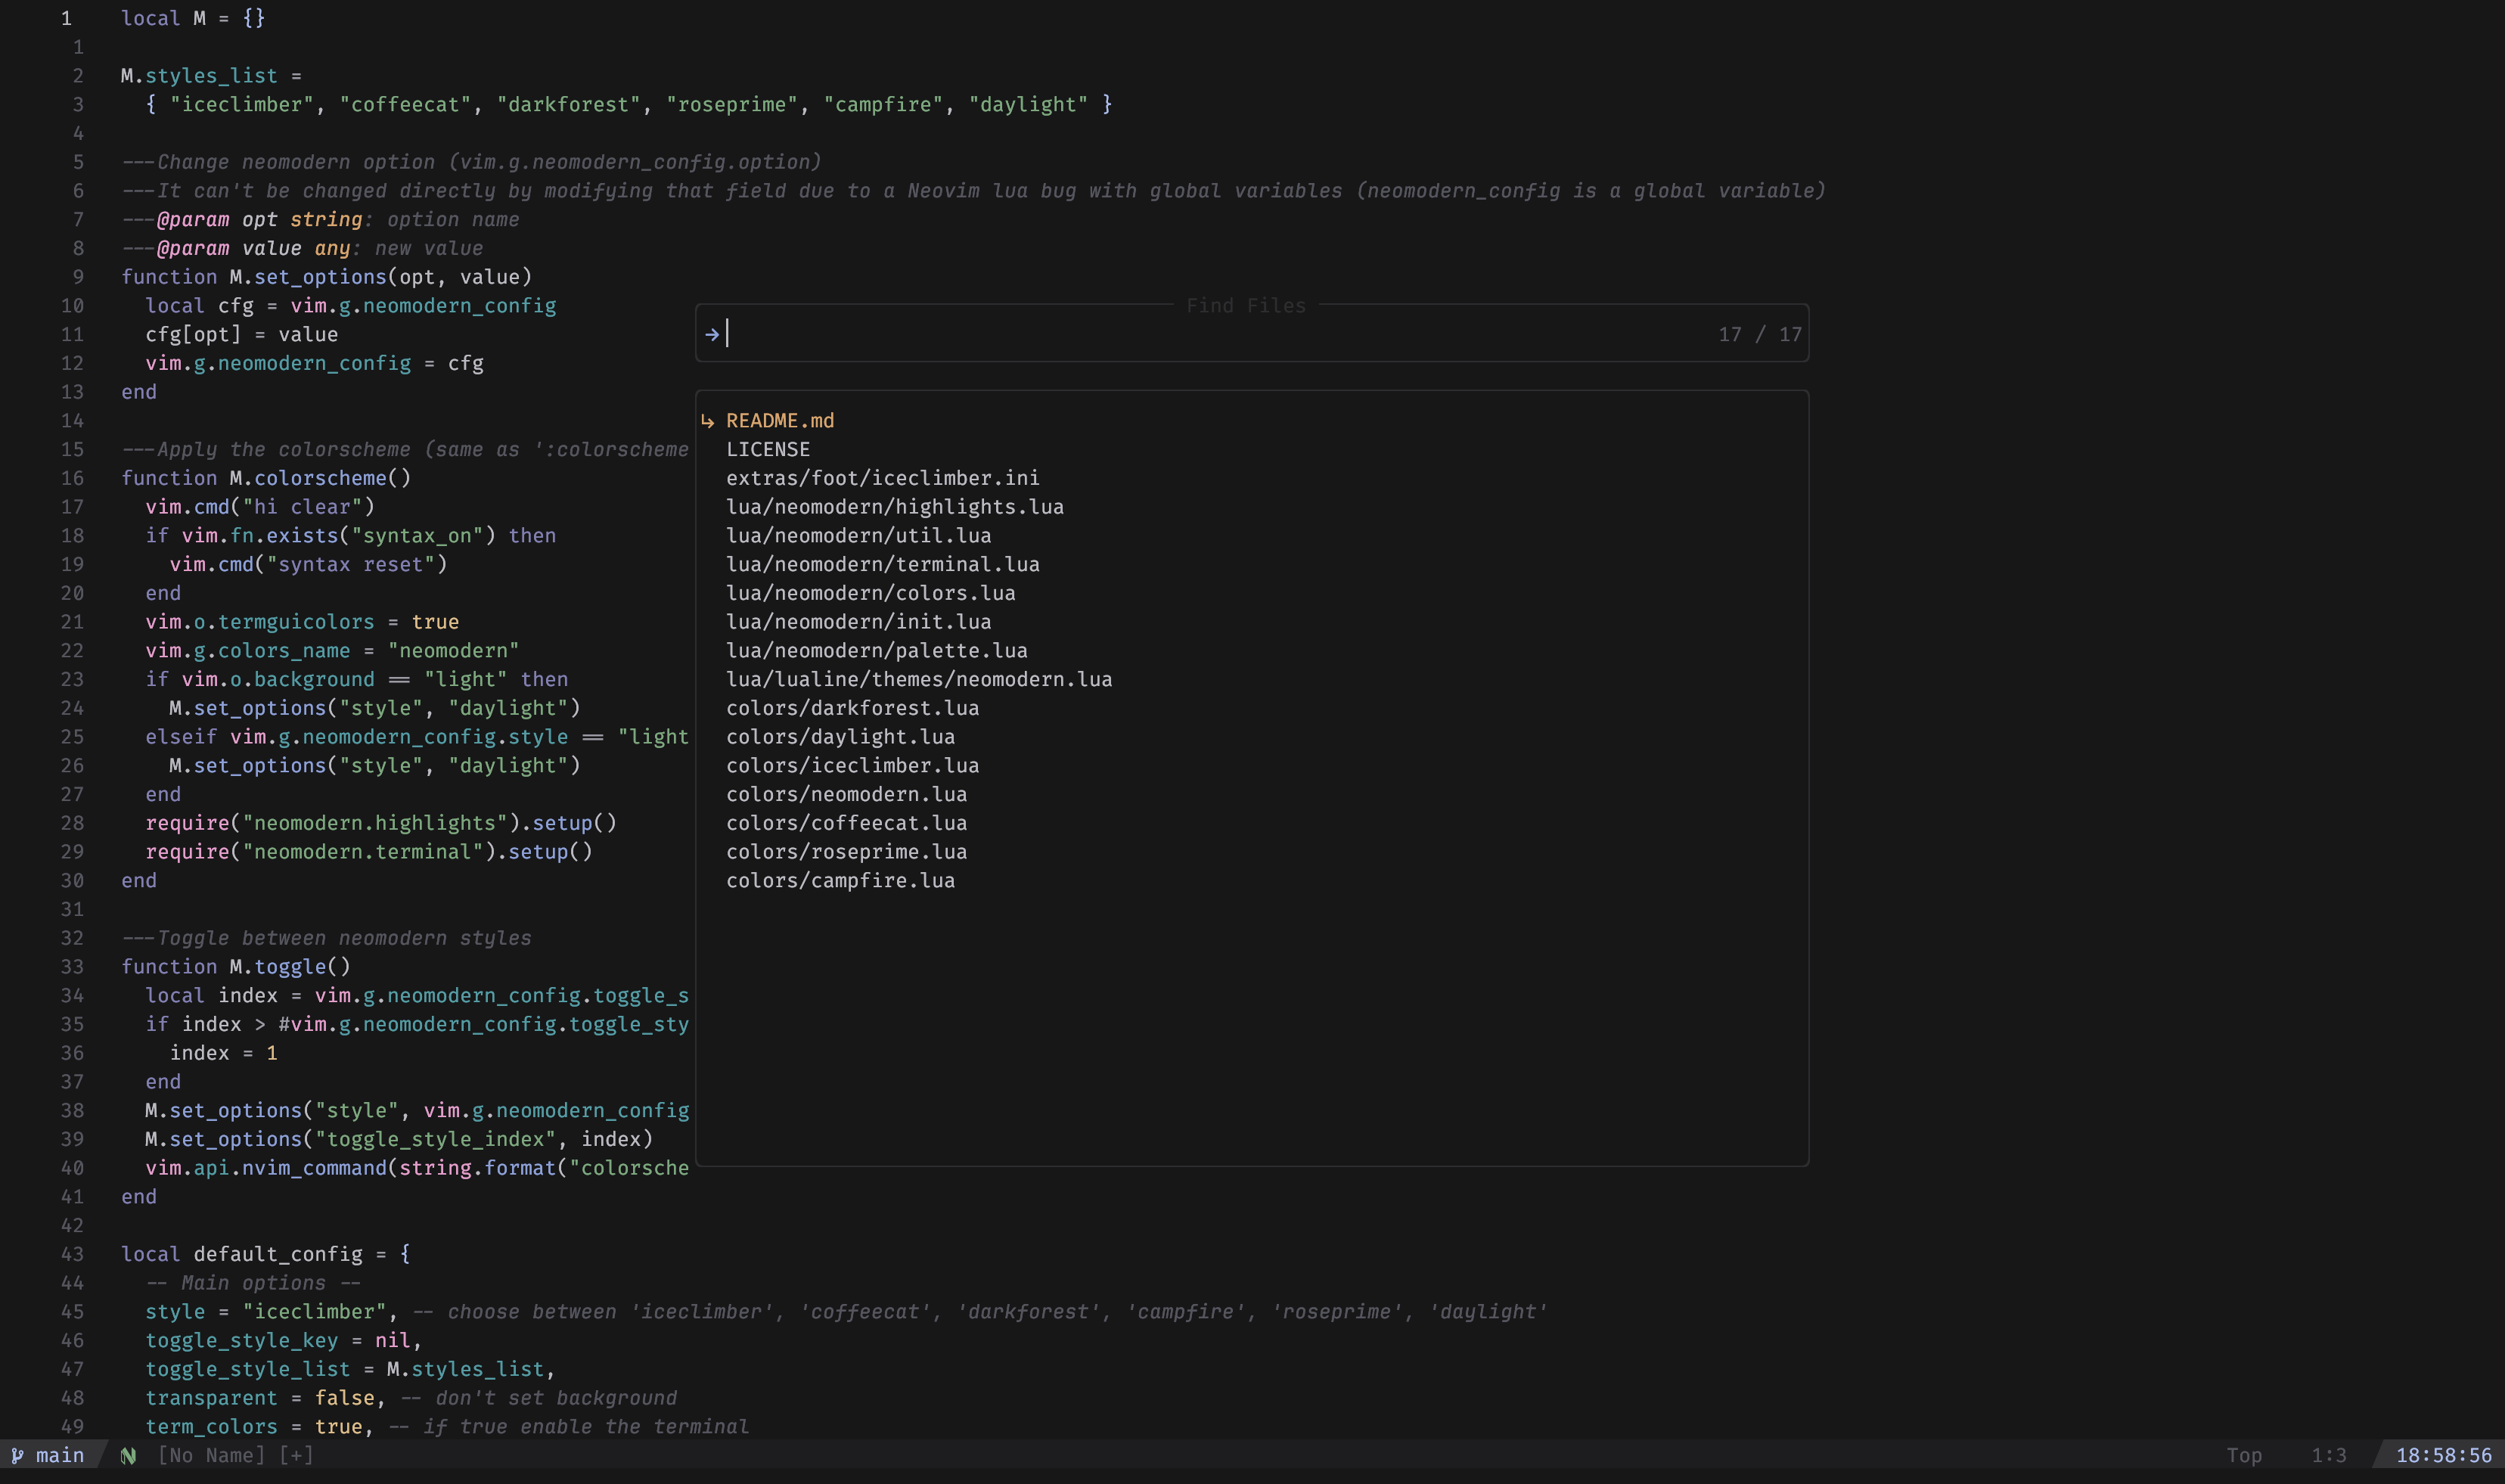Click 'M.styles_list =' in the code

tap(211, 76)
